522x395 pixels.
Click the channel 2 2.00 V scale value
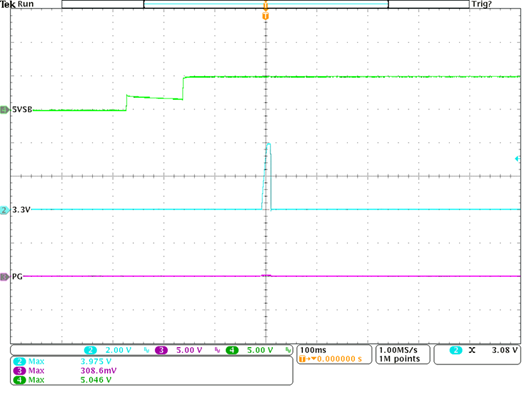pos(118,350)
